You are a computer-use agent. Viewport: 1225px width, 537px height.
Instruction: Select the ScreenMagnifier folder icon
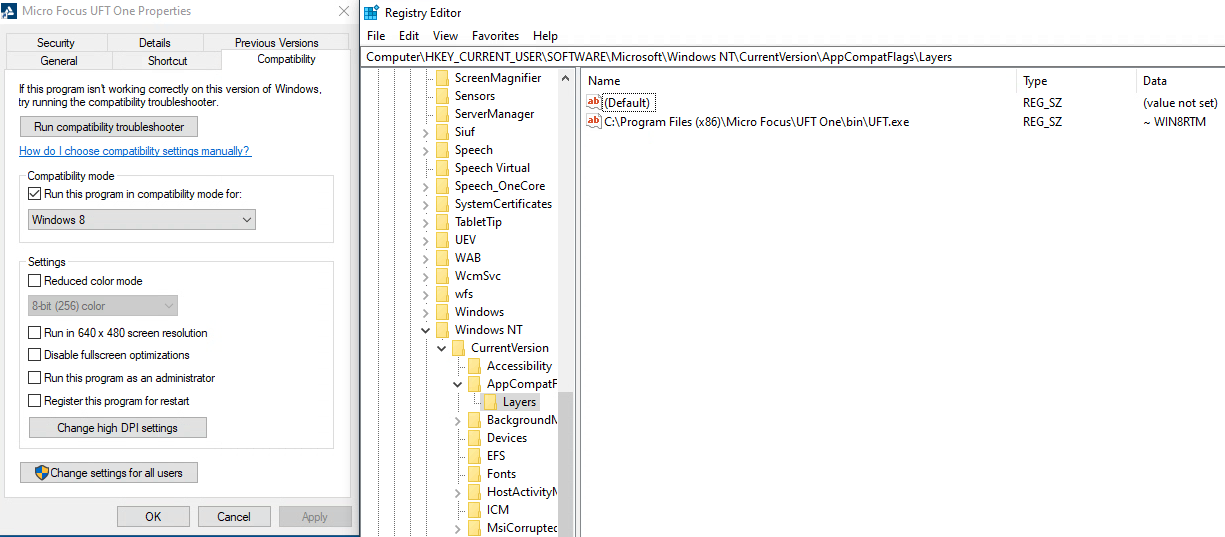coord(442,78)
